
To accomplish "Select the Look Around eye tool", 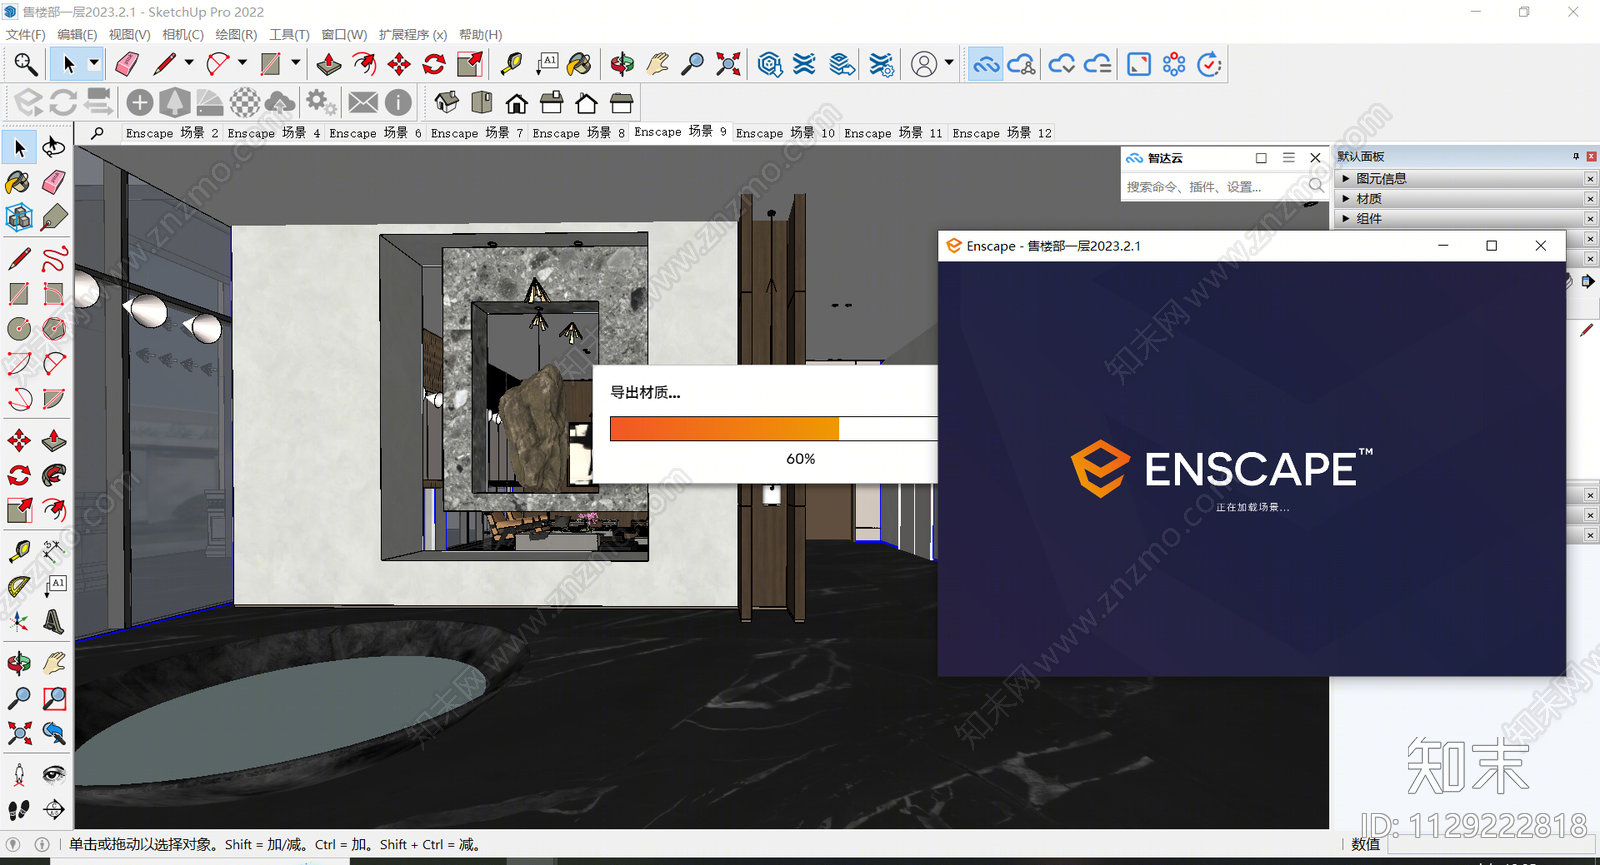I will tap(54, 774).
